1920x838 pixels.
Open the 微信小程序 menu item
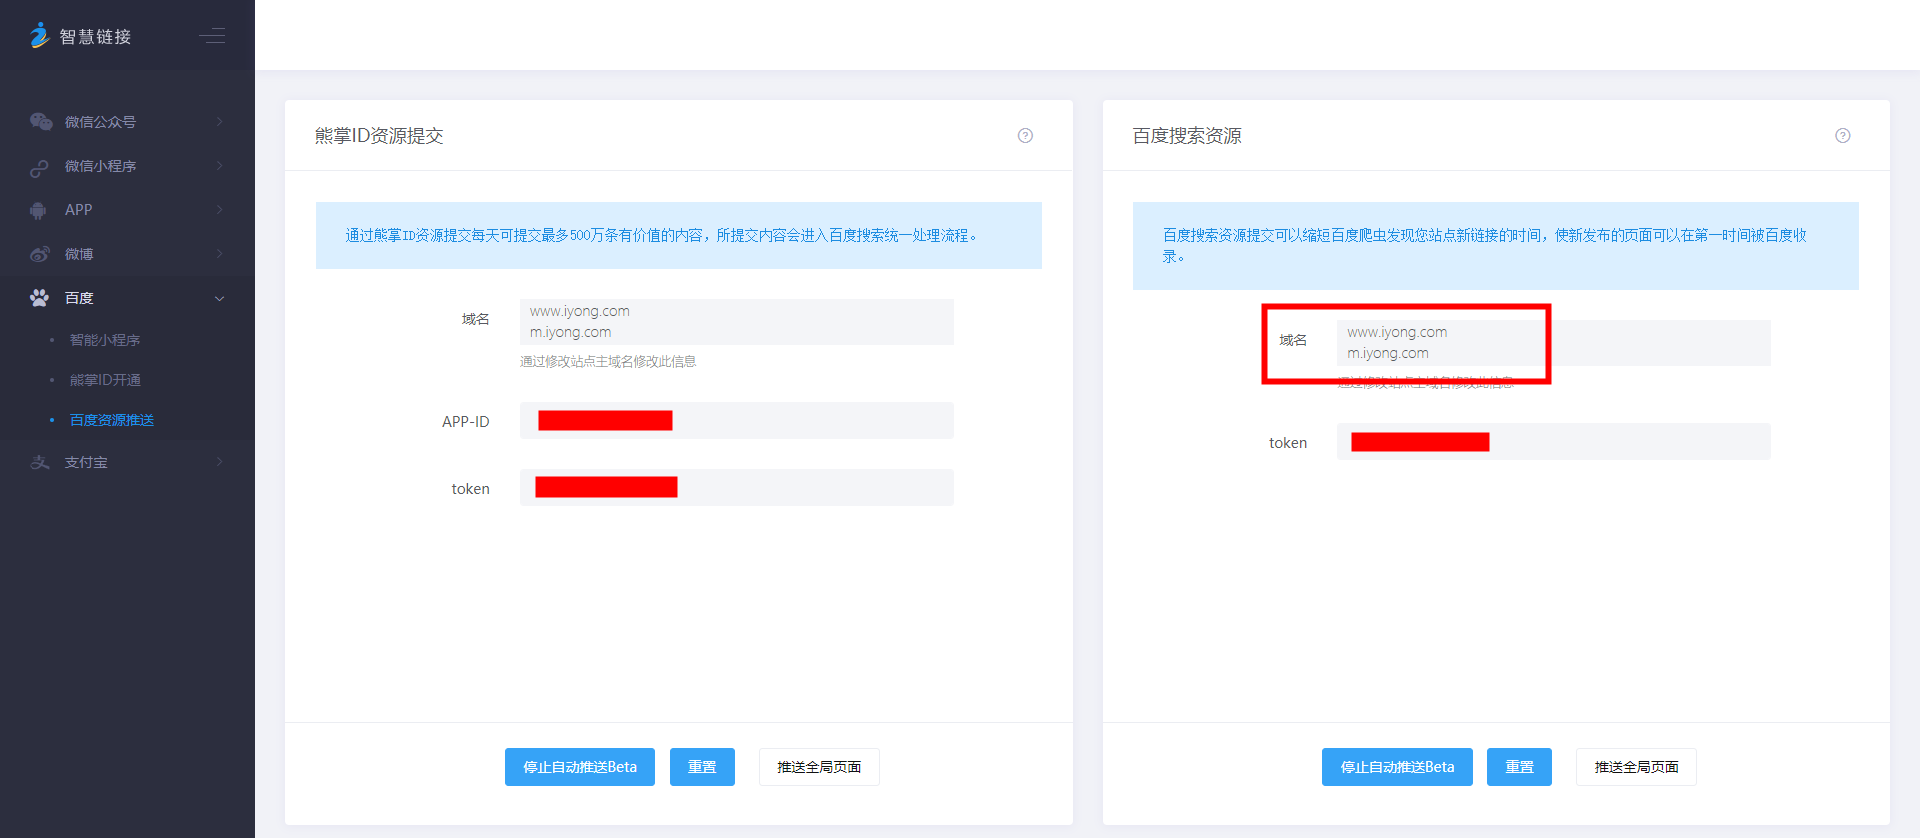[x=127, y=166]
